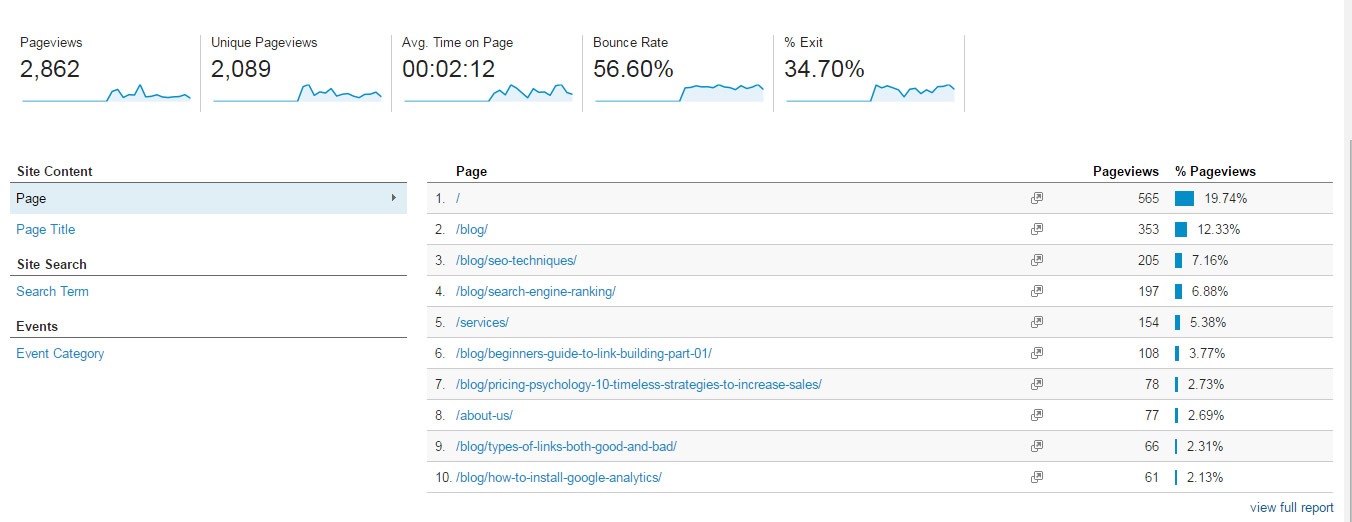Click the 197 pageviews cell
This screenshot has height=522, width=1352.
(1148, 291)
